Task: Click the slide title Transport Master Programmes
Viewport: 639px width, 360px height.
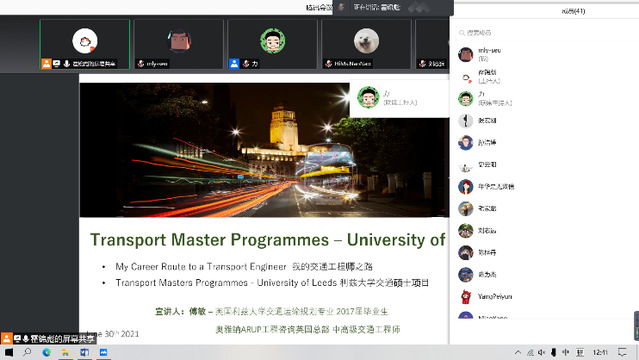Action: tap(267, 240)
